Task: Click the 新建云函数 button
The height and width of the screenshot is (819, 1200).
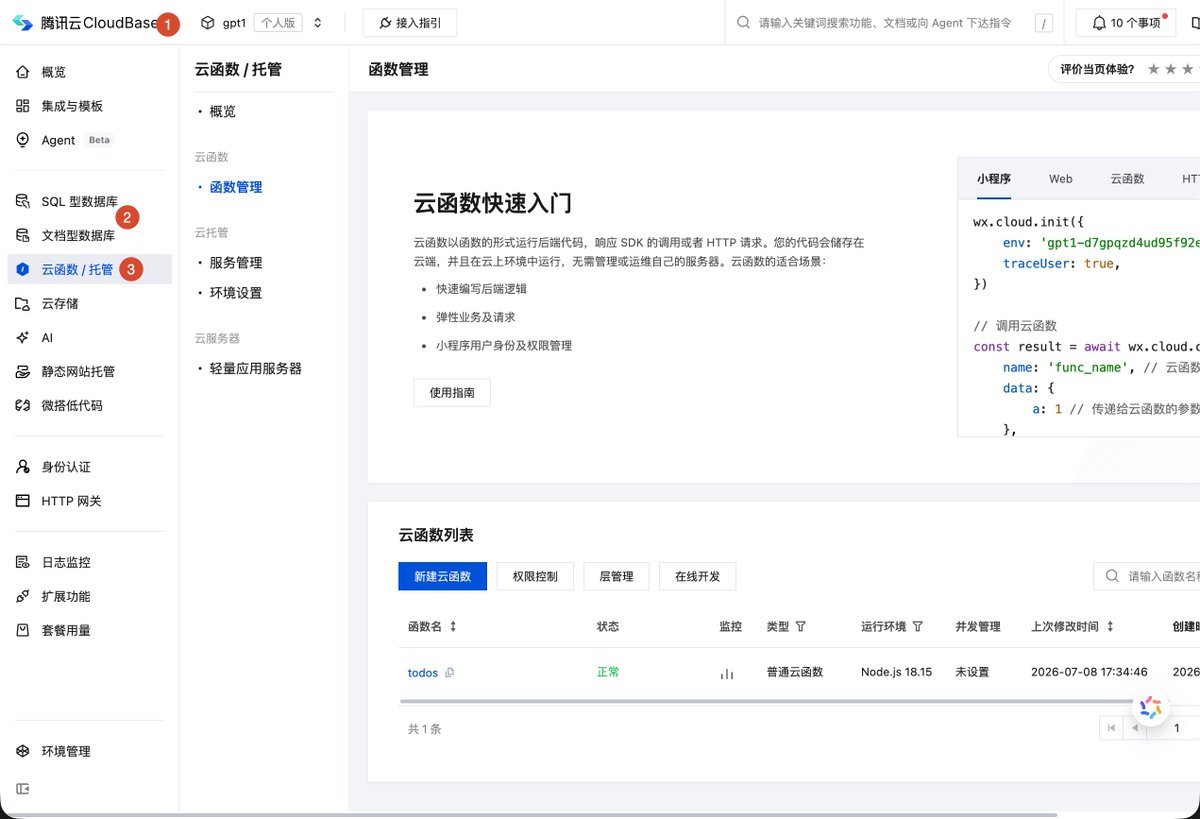Action: click(442, 576)
